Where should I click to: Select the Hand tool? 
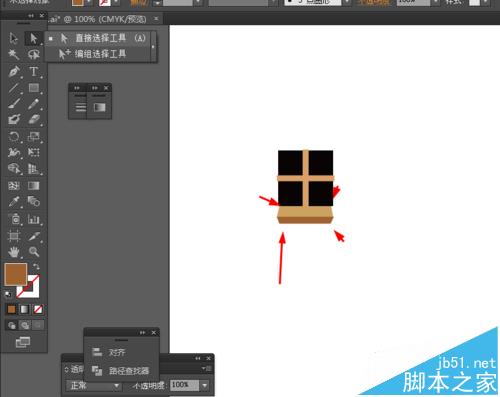tap(14, 252)
